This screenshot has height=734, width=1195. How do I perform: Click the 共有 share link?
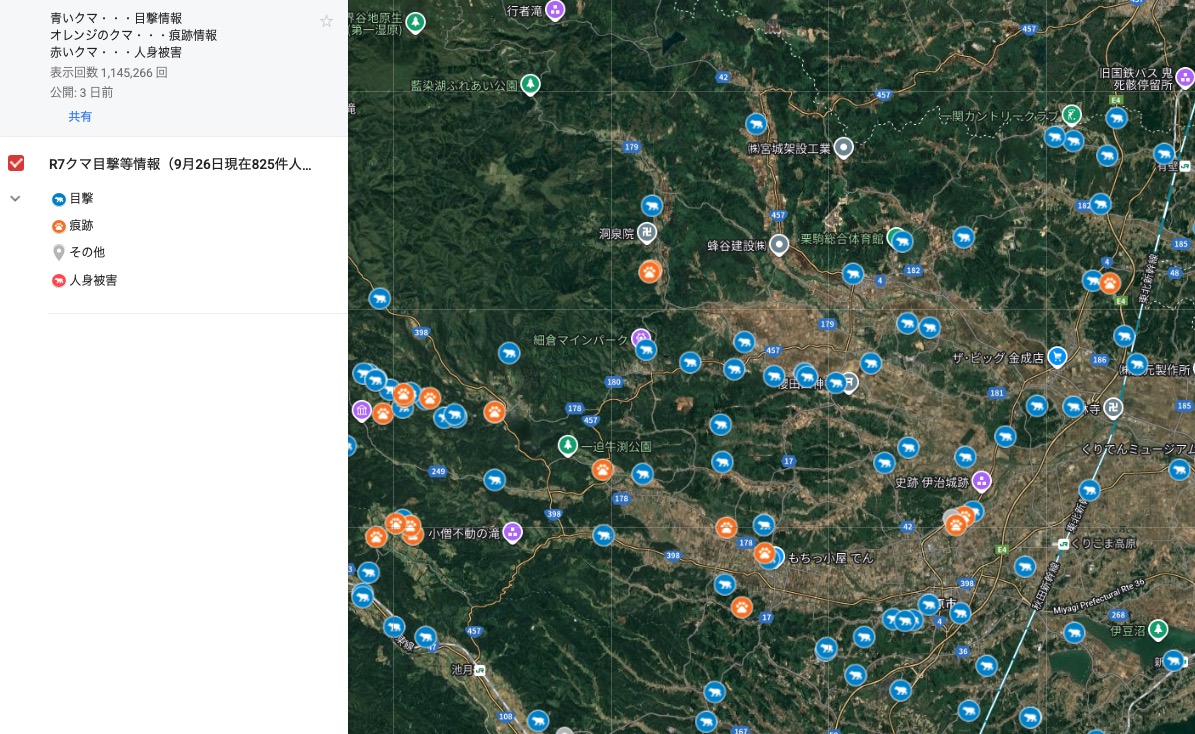(x=80, y=117)
